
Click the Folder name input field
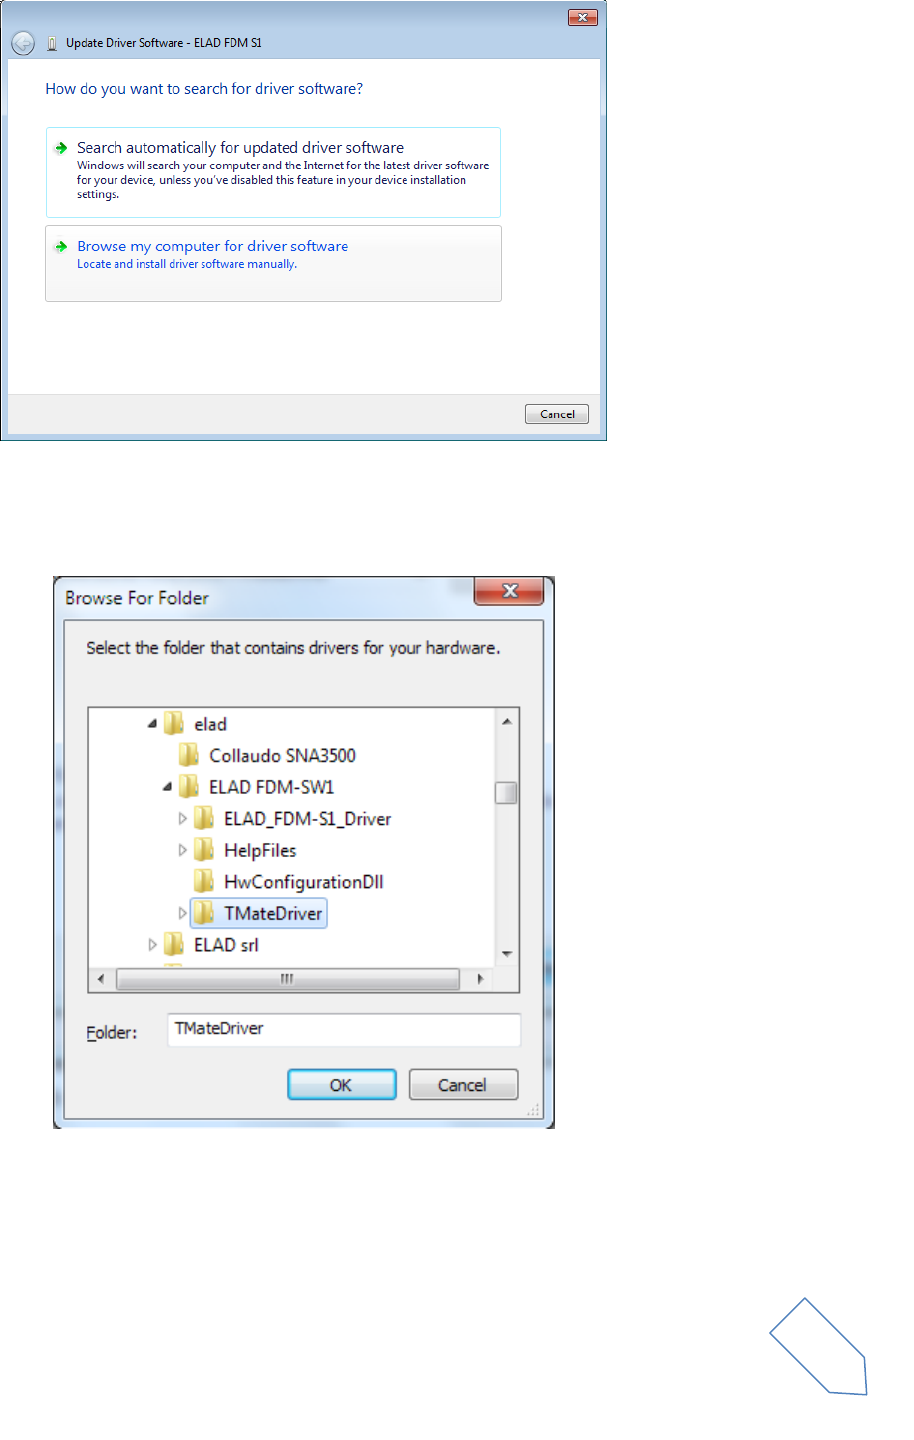pos(344,1029)
